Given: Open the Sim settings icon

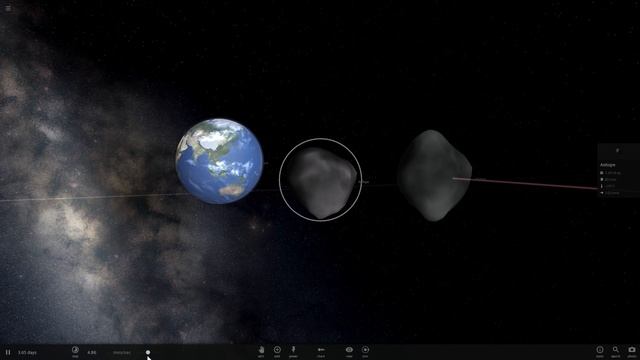Looking at the screenshot, I should (365, 350).
